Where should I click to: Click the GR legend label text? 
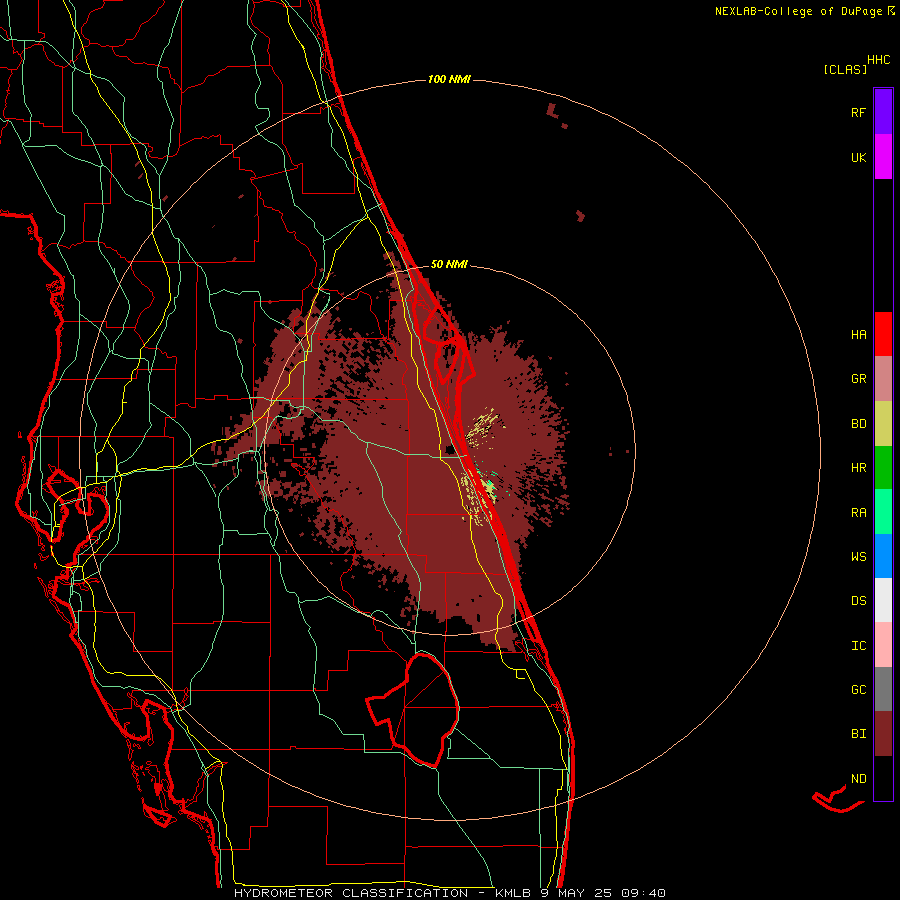[859, 379]
